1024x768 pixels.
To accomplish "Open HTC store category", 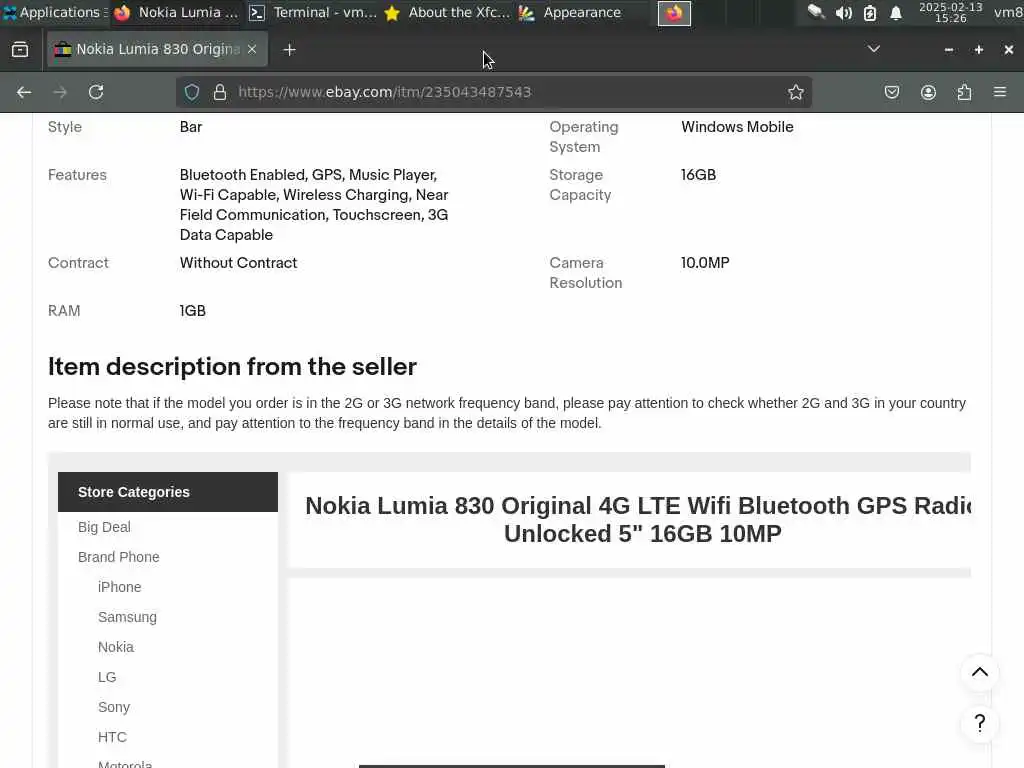I will [112, 737].
